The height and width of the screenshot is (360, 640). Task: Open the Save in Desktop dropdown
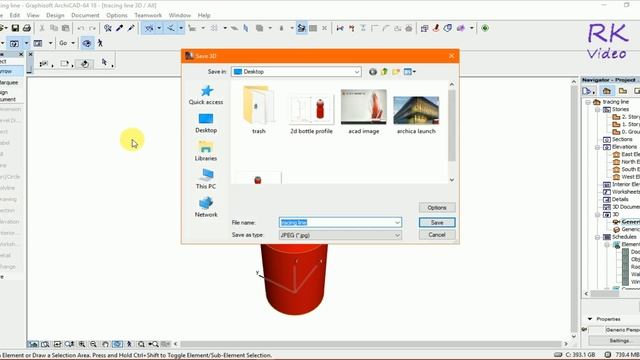point(356,72)
